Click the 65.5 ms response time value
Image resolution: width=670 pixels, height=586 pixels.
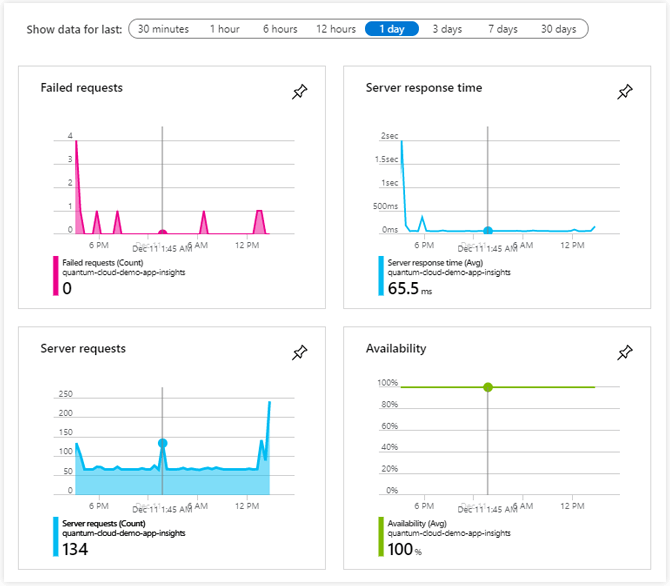click(405, 288)
